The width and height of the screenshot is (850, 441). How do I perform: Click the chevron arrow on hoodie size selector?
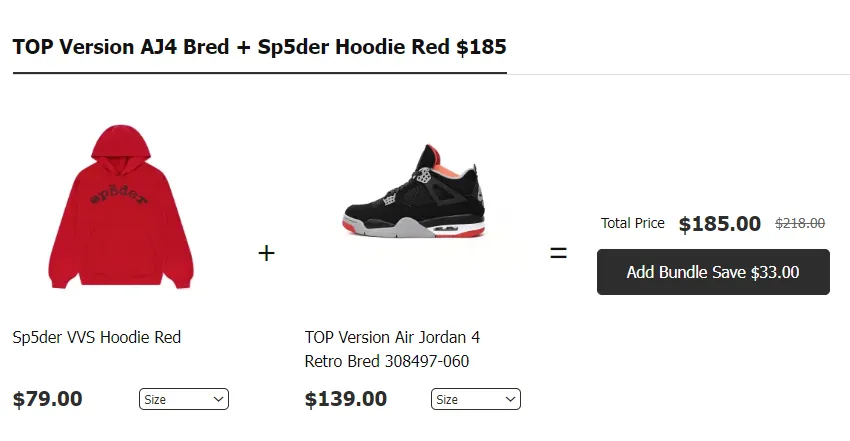coord(218,399)
